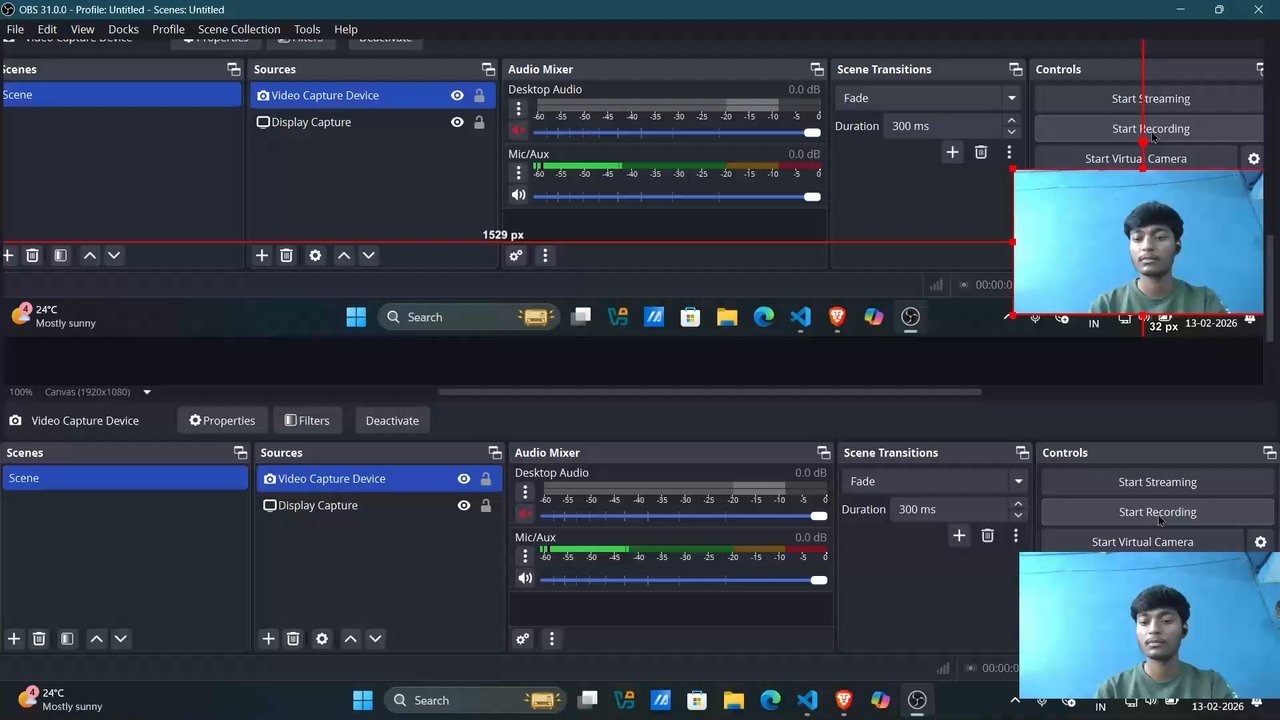1280x720 pixels.
Task: Increase Duration with the up arrow in bottom dock
Action: point(1018,504)
